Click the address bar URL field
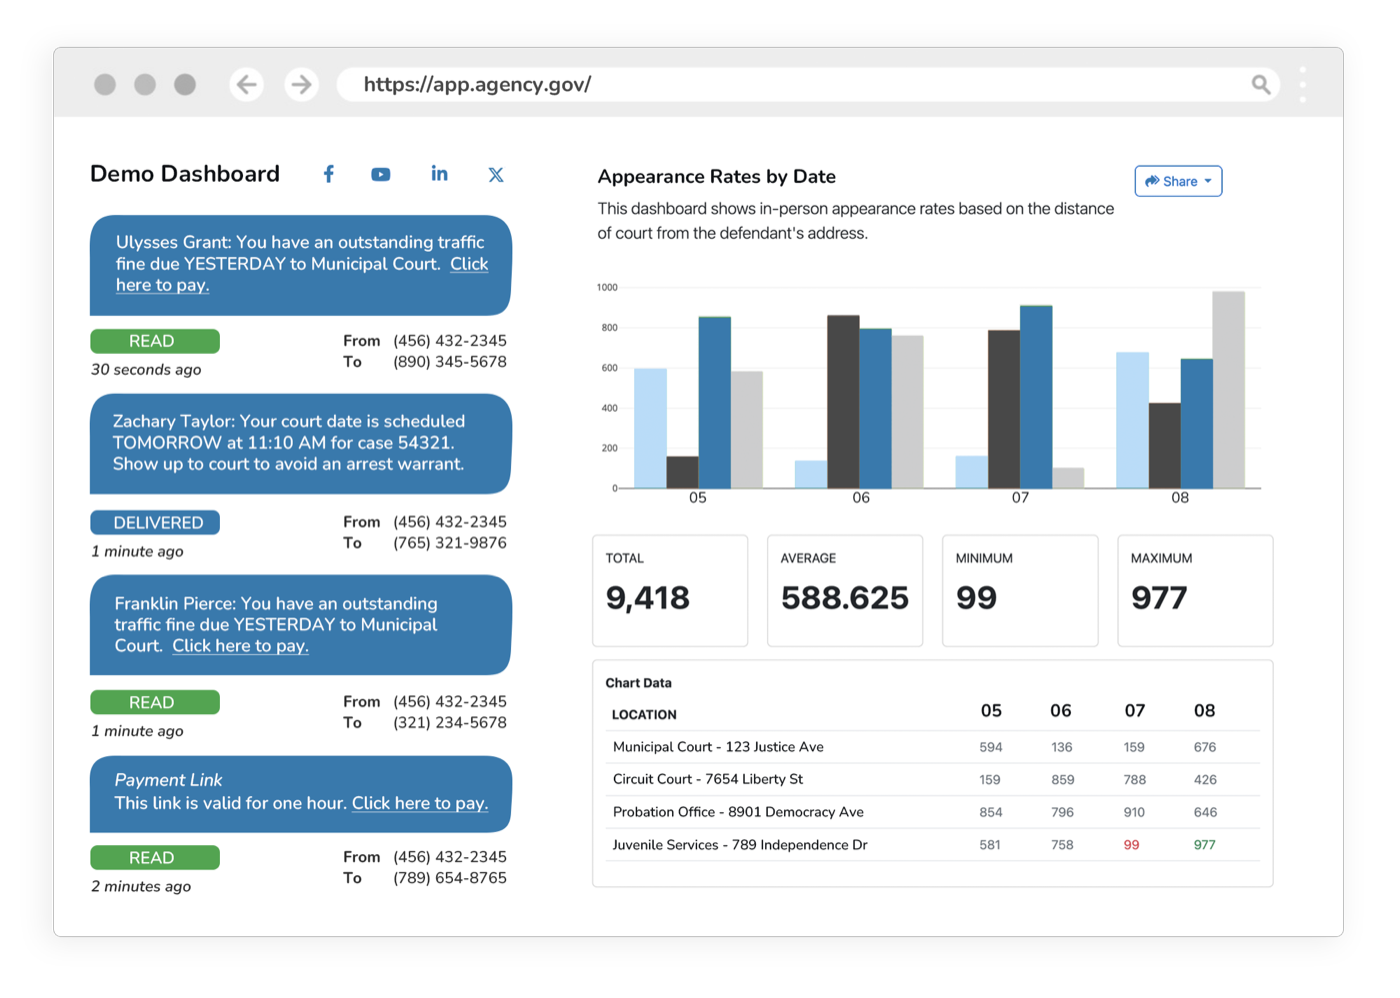1400x998 pixels. 808,85
